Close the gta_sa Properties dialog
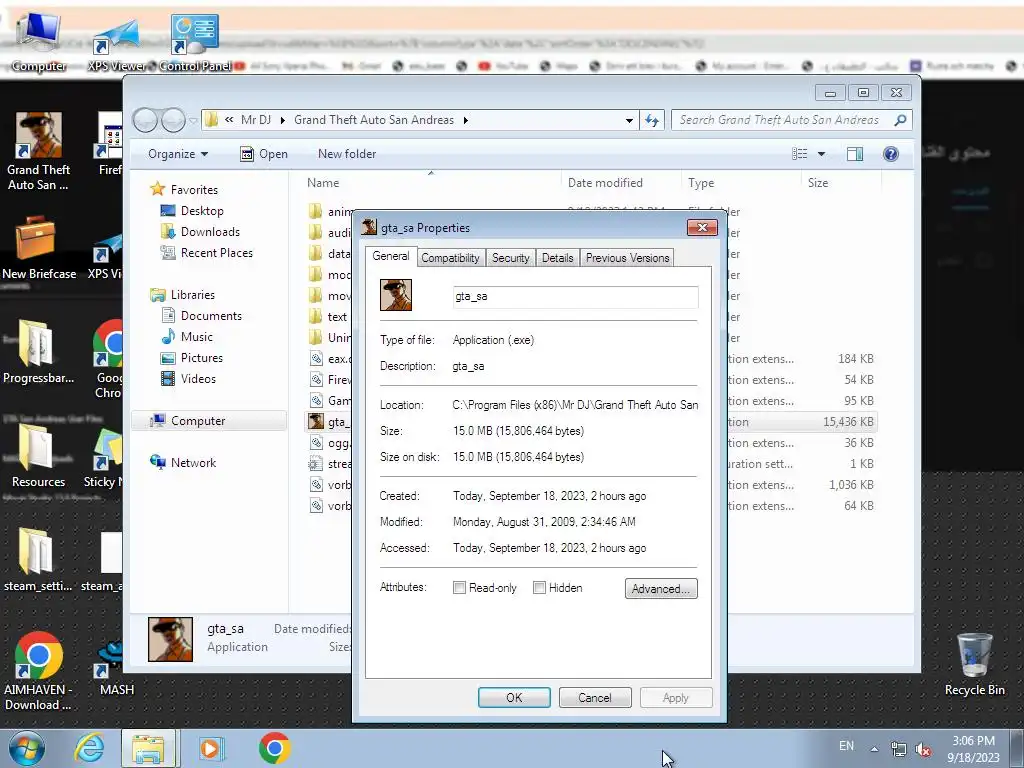Image resolution: width=1024 pixels, height=768 pixels. [702, 227]
